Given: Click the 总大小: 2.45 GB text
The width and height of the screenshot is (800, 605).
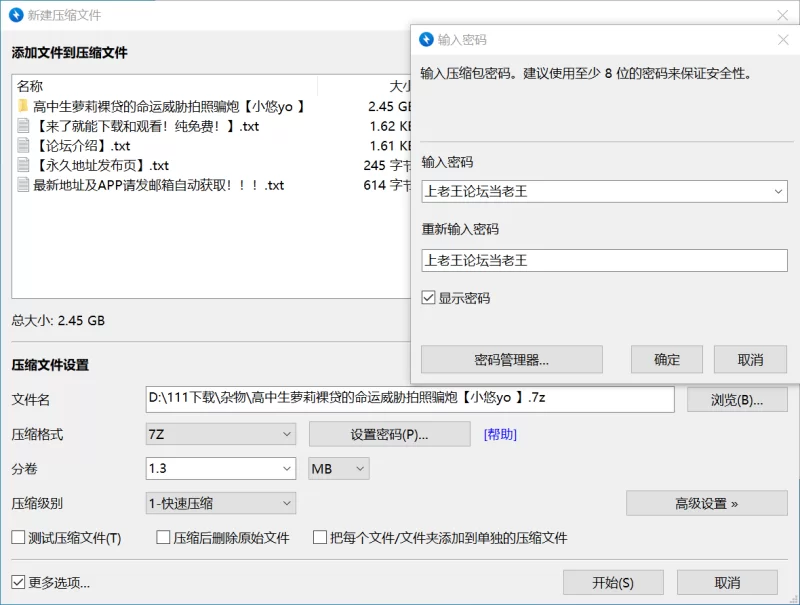Looking at the screenshot, I should [58, 320].
